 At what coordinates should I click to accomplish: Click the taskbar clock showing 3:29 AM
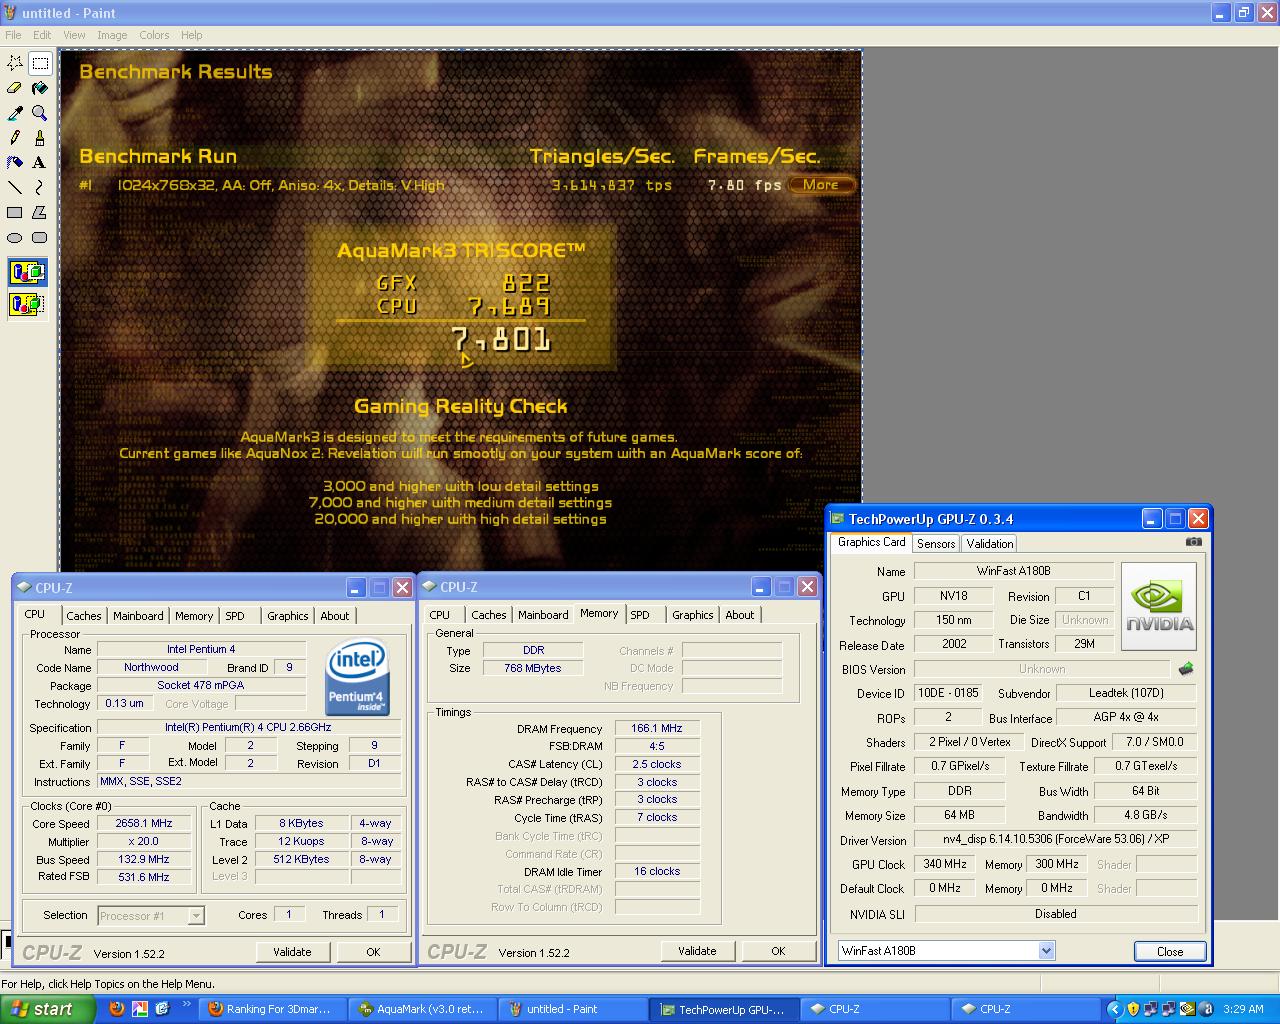click(x=1243, y=1009)
